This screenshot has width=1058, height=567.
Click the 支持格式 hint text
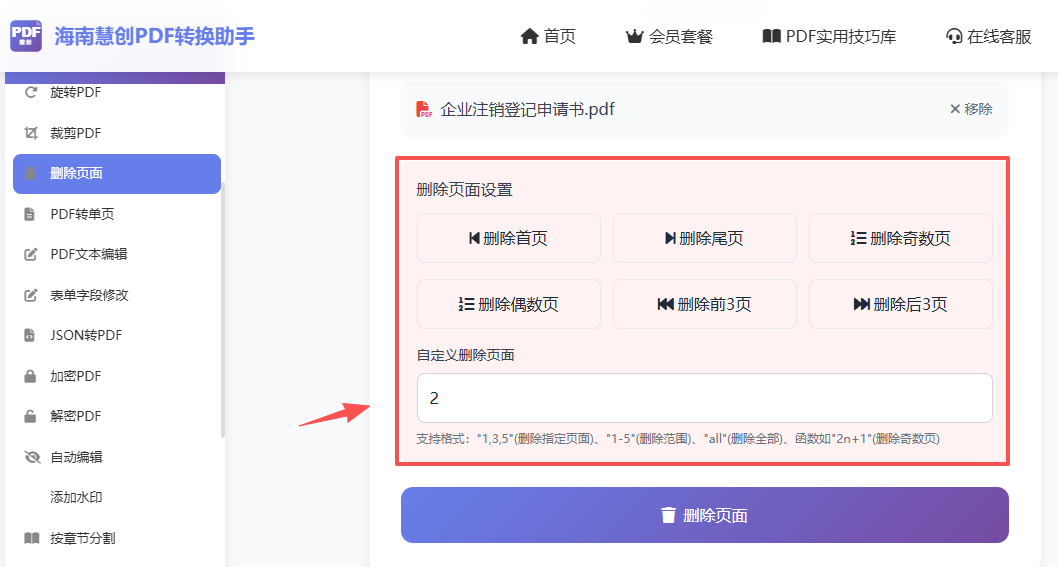[x=677, y=439]
